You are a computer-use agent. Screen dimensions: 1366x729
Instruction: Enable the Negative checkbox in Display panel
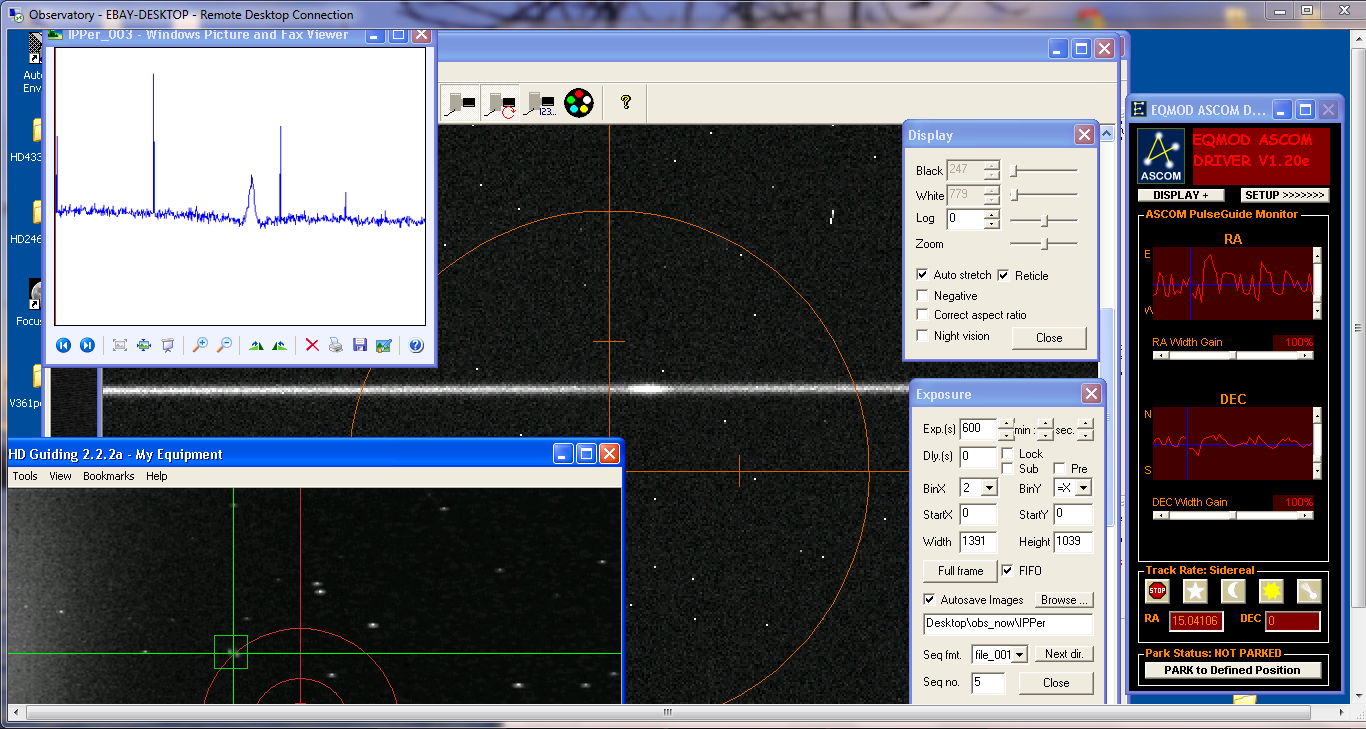[x=922, y=296]
